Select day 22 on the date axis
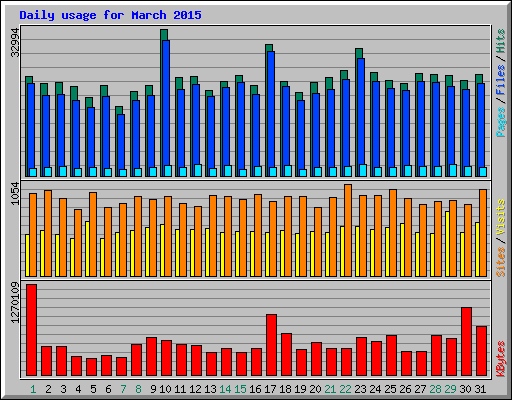This screenshot has width=512, height=400. tap(345, 389)
